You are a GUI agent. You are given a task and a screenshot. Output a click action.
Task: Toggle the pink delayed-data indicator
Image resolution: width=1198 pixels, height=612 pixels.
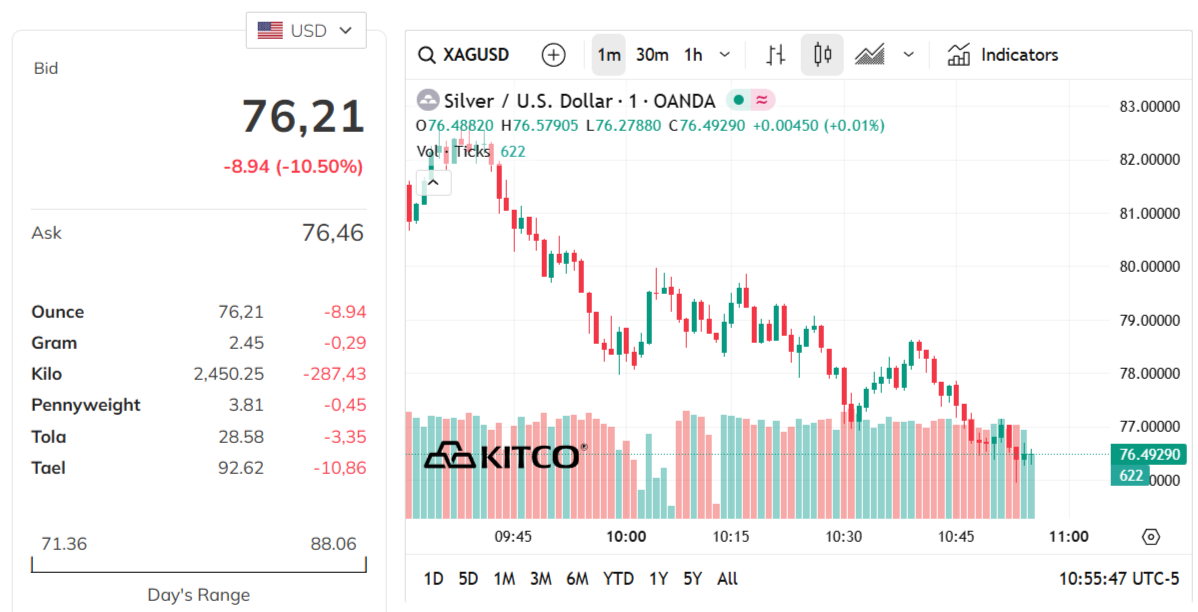coord(760,100)
